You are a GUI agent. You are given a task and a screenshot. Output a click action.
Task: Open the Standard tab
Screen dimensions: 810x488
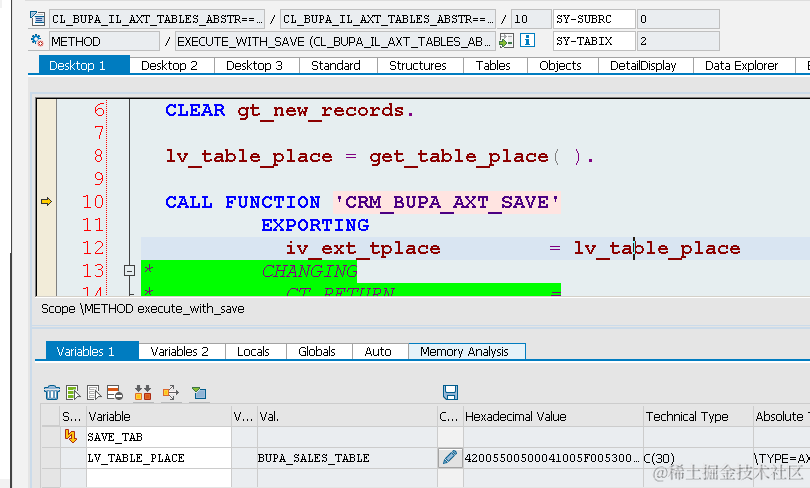pos(336,66)
